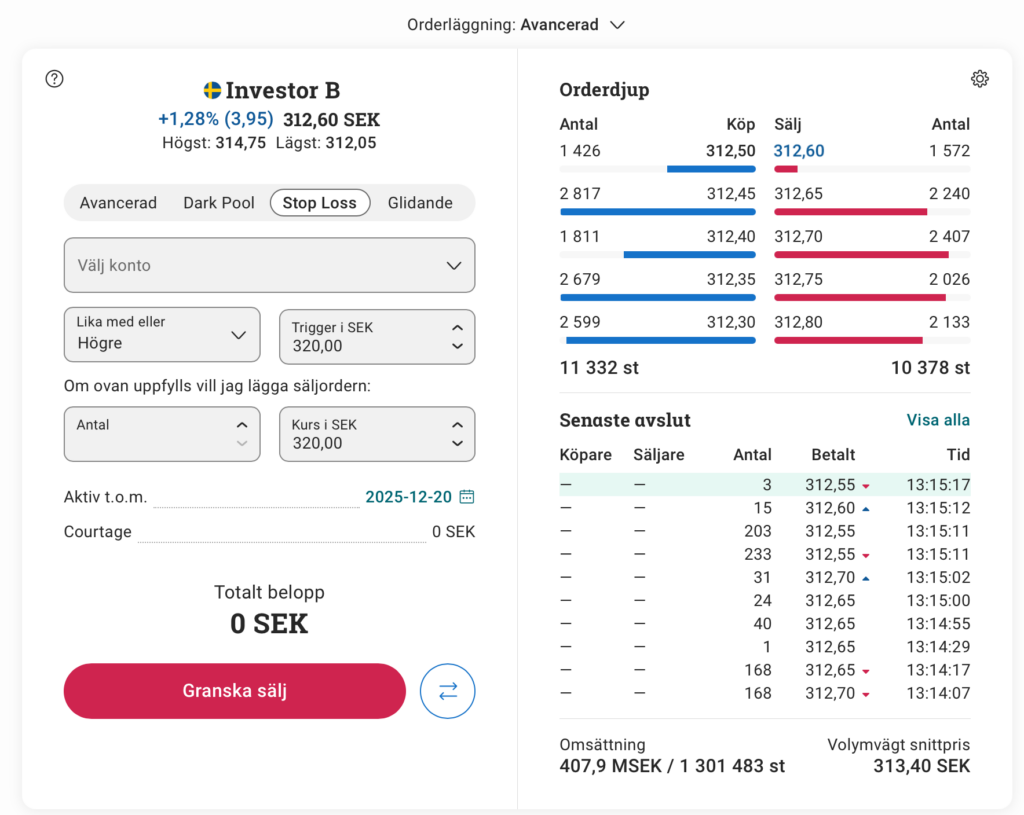Click the swap buy/sell arrows button
Image resolution: width=1024 pixels, height=815 pixels.
[x=448, y=691]
